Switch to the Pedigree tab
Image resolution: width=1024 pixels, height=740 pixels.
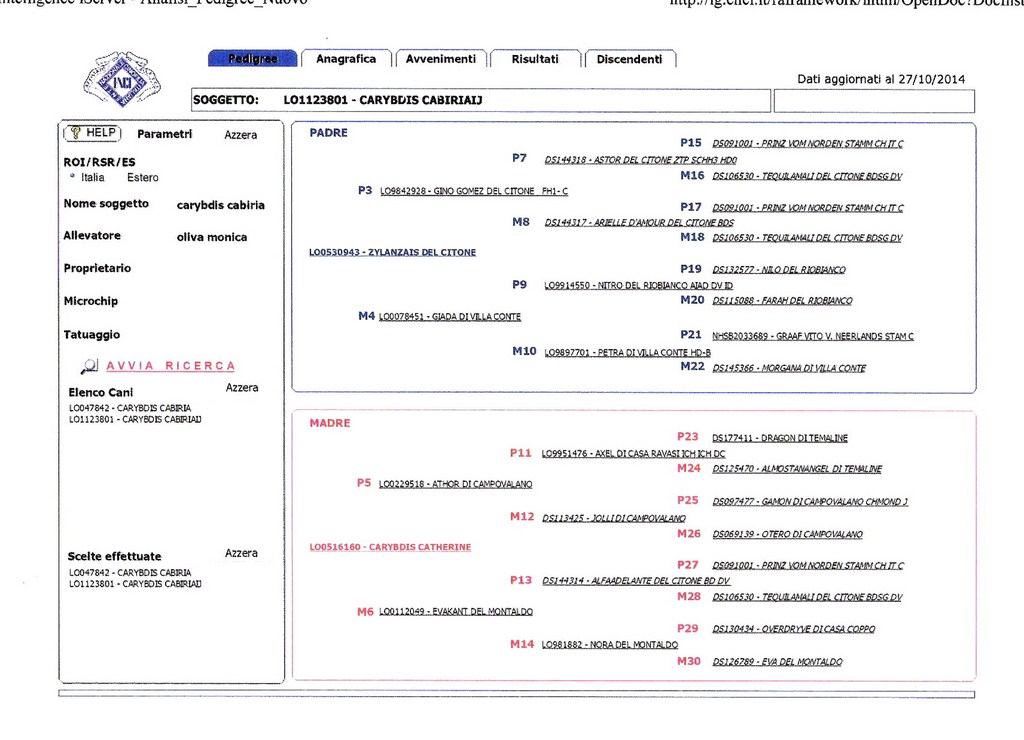(x=253, y=59)
